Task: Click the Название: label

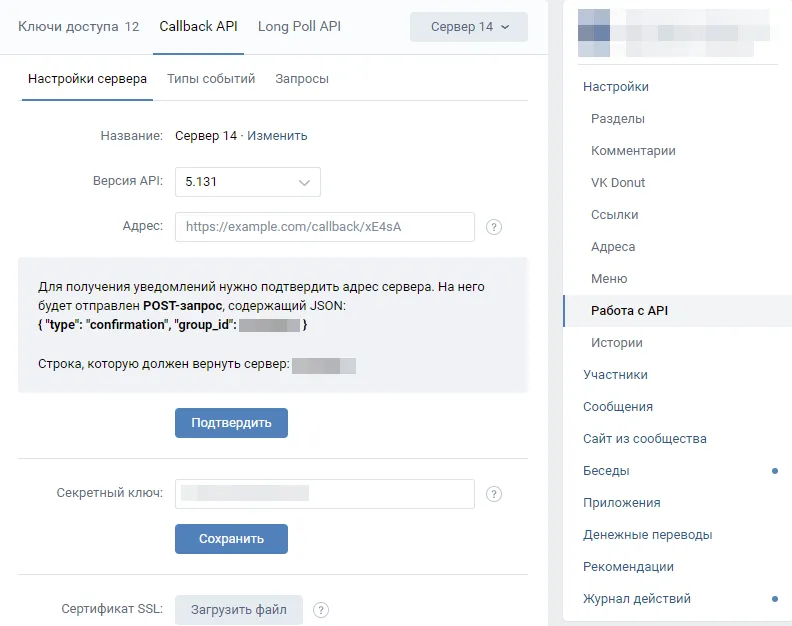Action: (x=131, y=136)
